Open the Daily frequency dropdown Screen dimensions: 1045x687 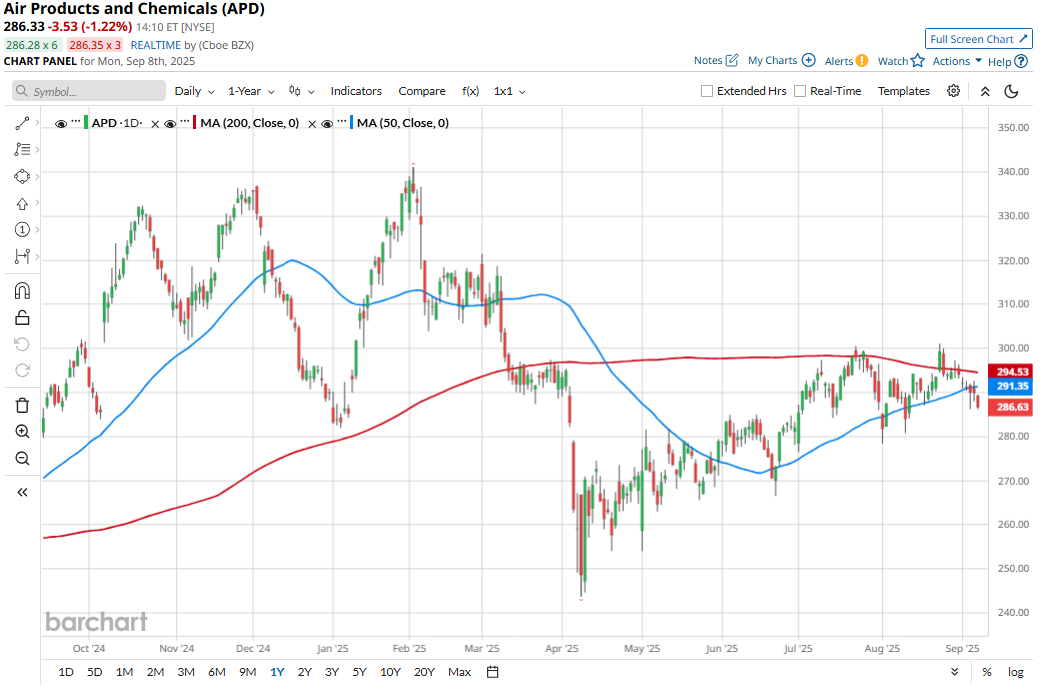coord(194,91)
